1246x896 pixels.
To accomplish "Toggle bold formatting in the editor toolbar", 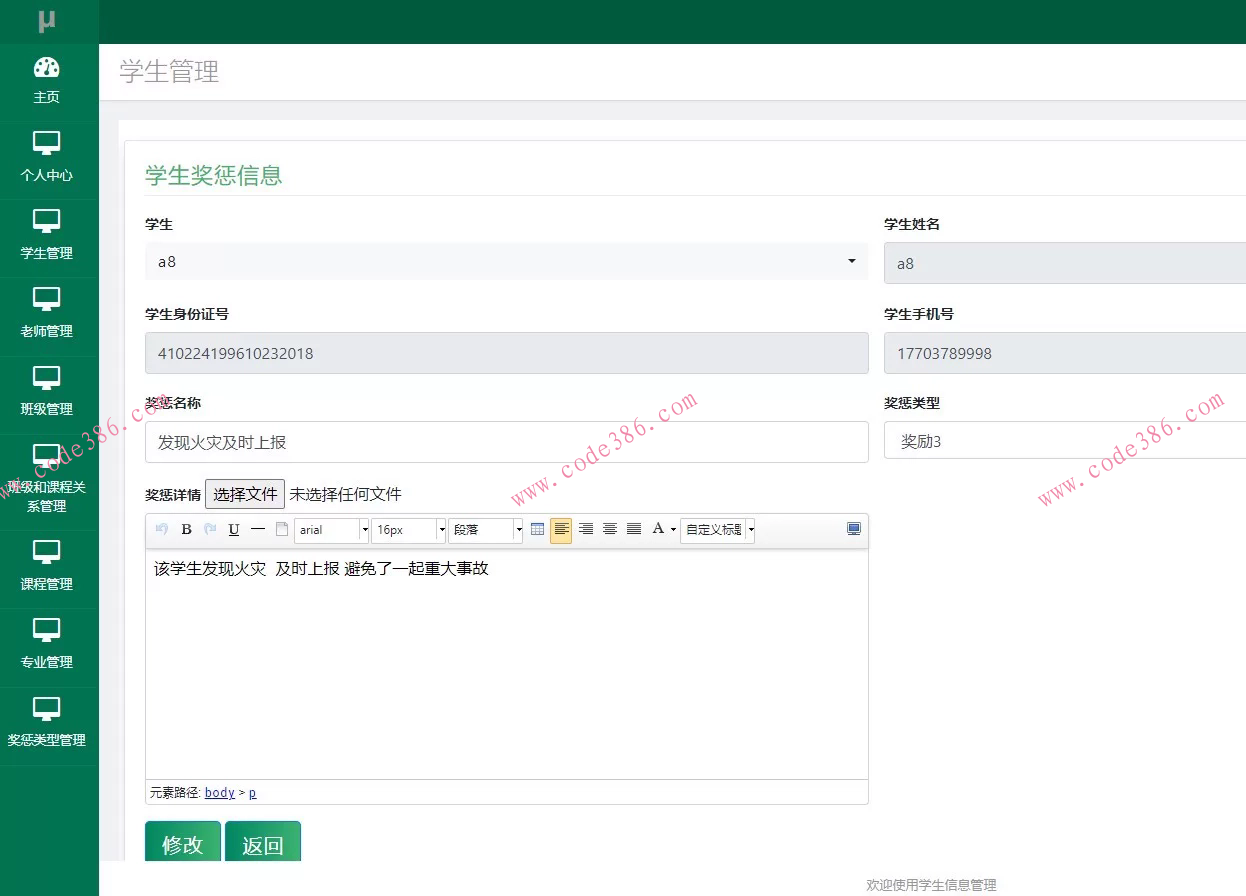I will click(186, 530).
